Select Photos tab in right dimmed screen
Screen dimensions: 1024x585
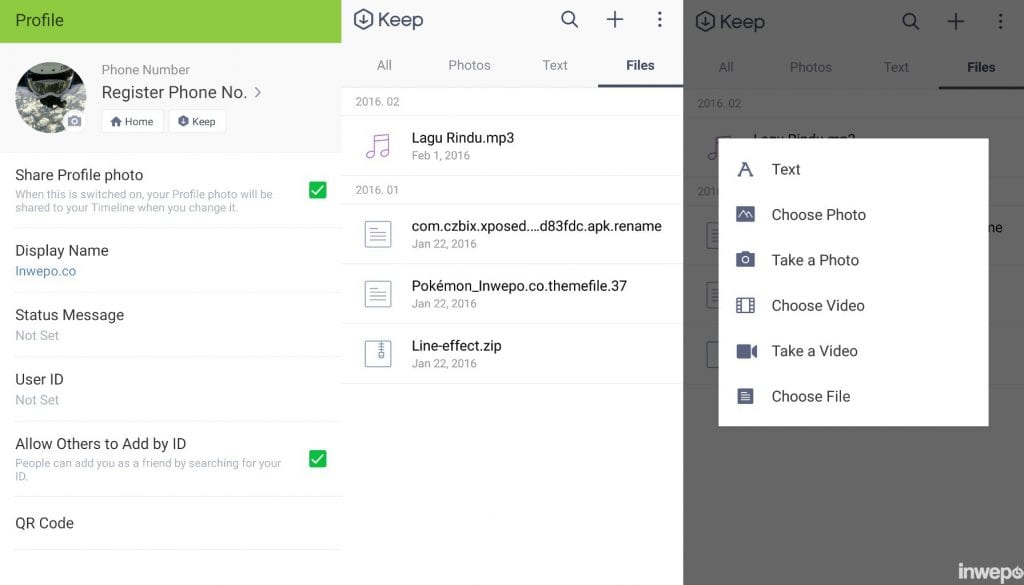pyautogui.click(x=810, y=67)
